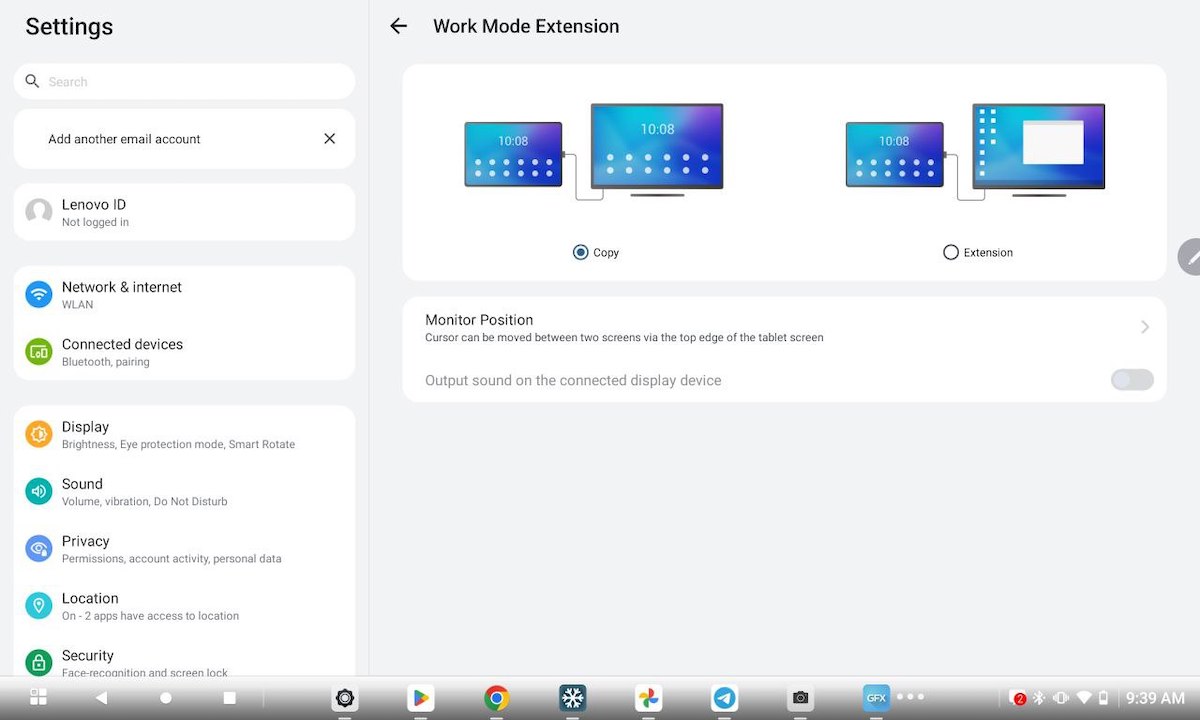Screen dimensions: 1200x720
Task: Click the Location pin icon
Action: click(39, 605)
